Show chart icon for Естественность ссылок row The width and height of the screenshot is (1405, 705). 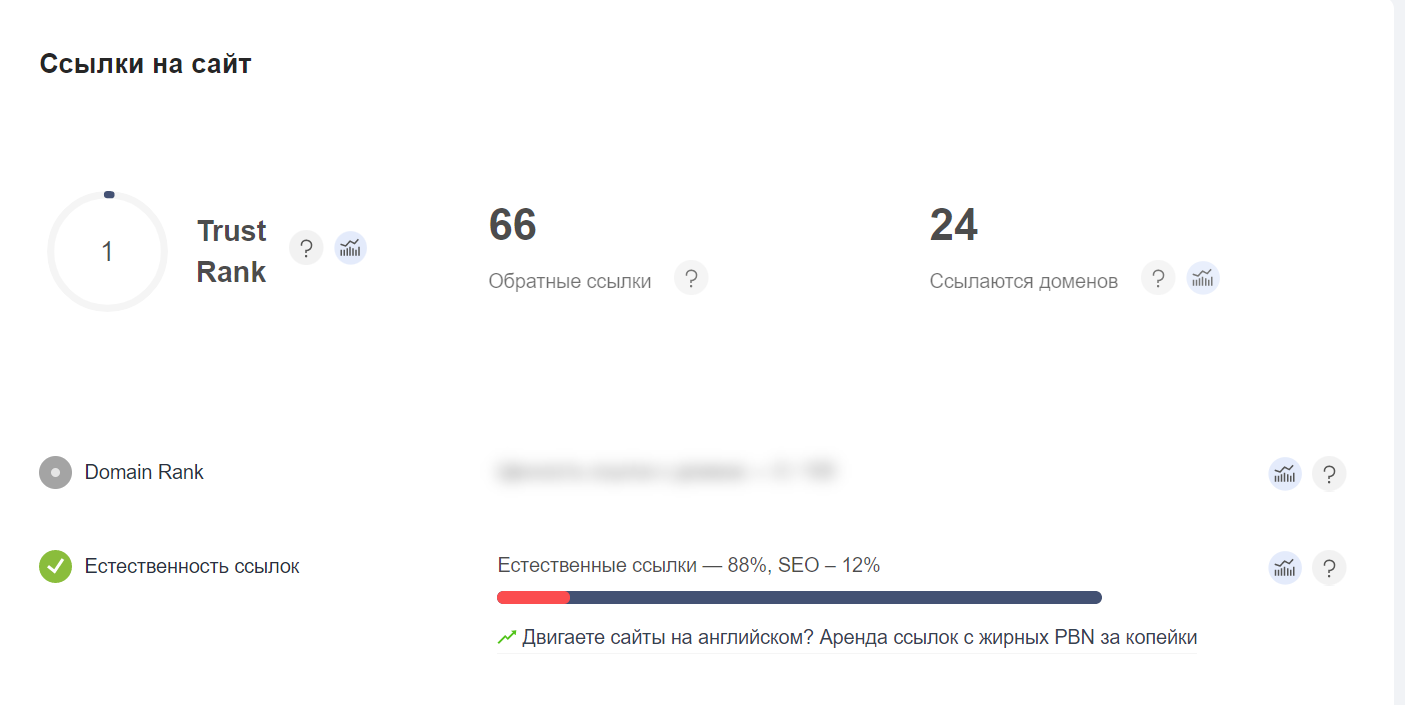pyautogui.click(x=1285, y=568)
